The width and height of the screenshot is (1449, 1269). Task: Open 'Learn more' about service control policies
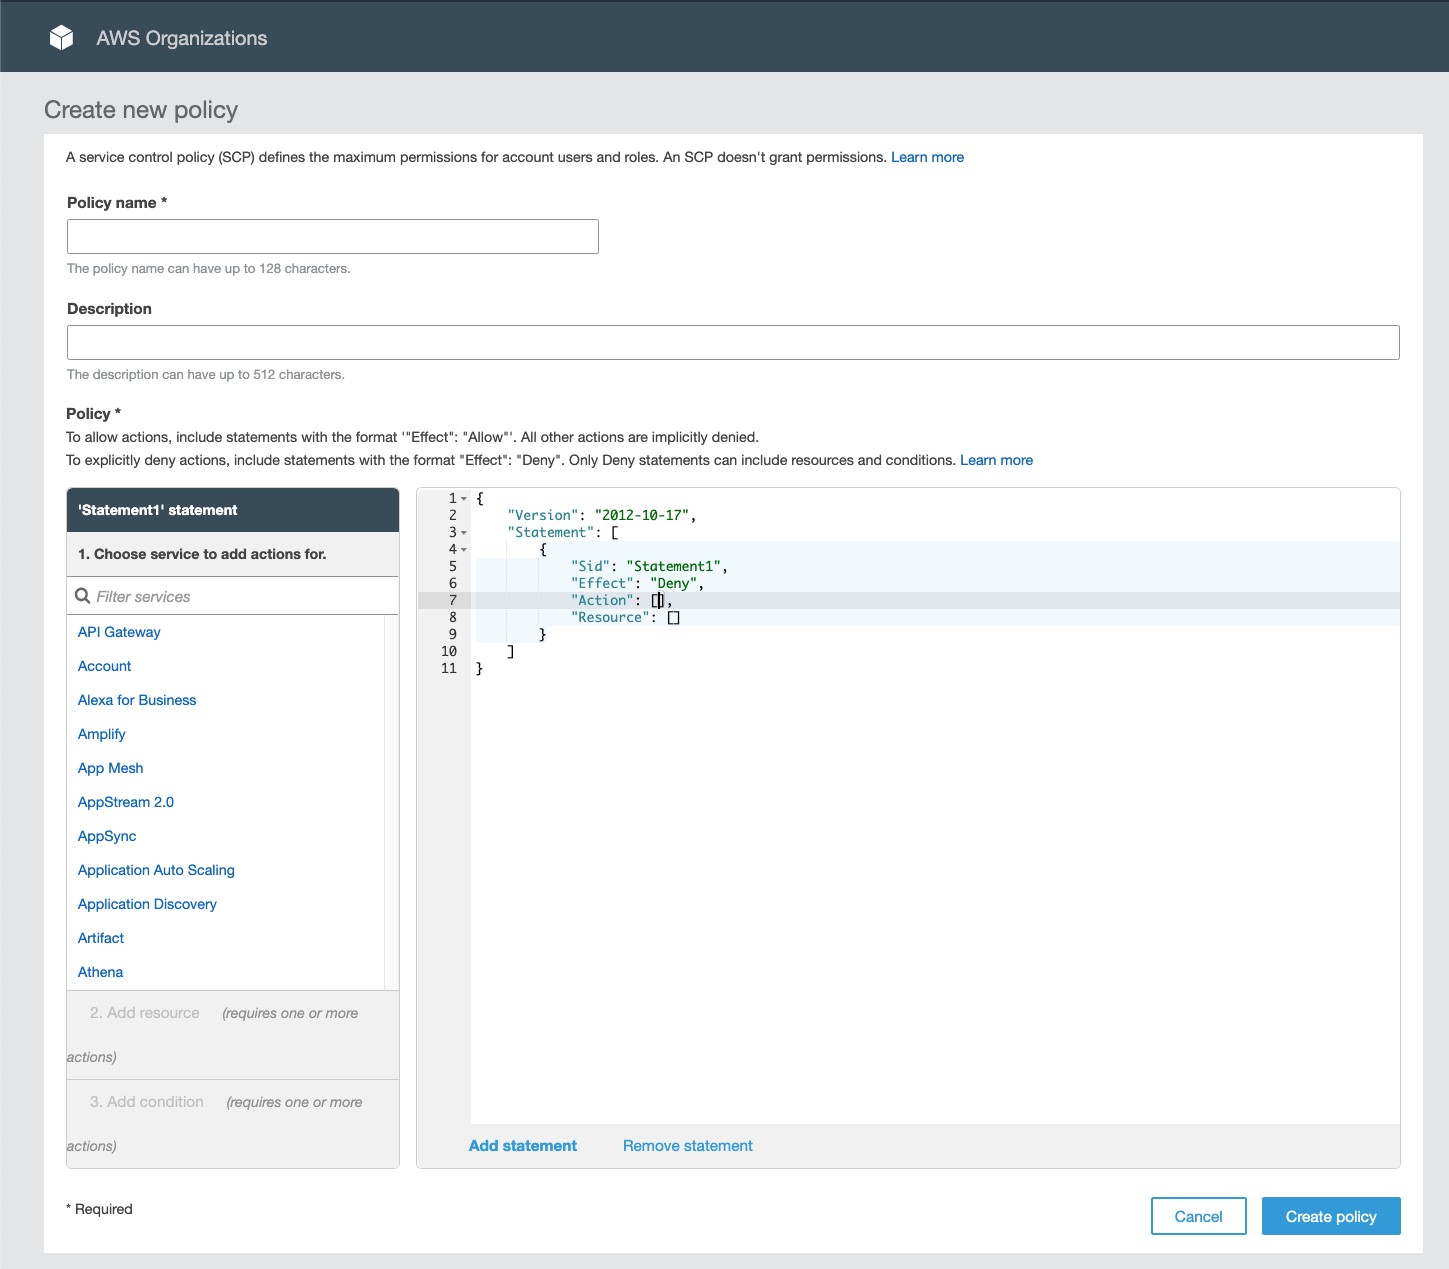point(927,157)
